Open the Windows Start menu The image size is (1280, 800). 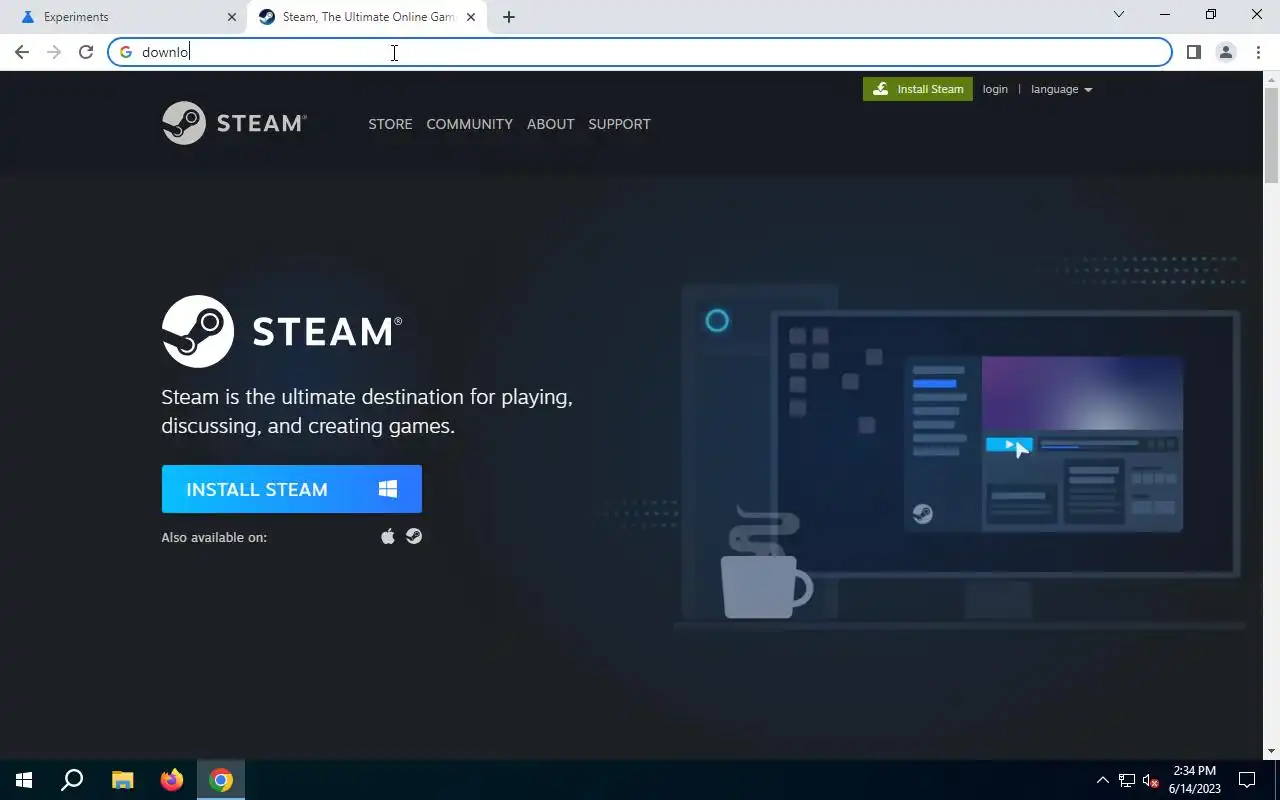pos(24,780)
